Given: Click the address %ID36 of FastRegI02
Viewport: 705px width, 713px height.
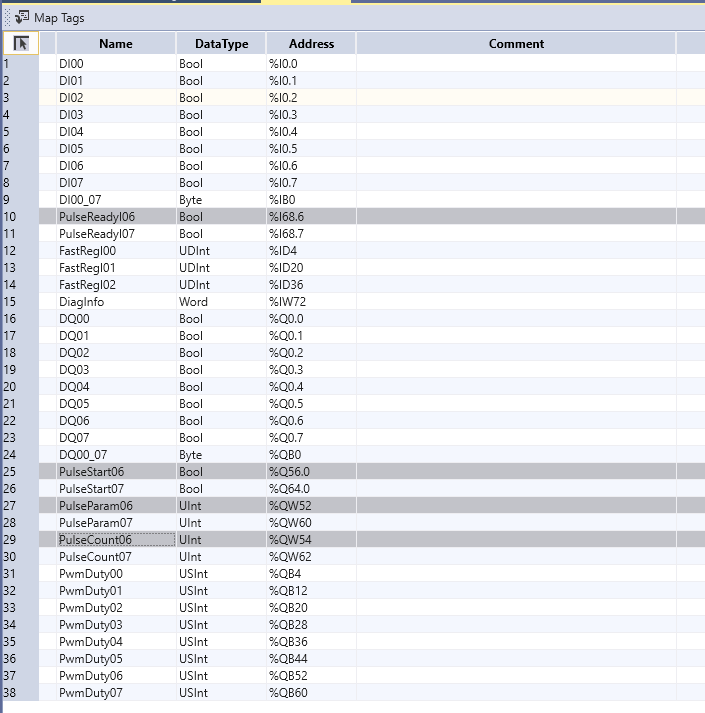Looking at the screenshot, I should pos(311,285).
